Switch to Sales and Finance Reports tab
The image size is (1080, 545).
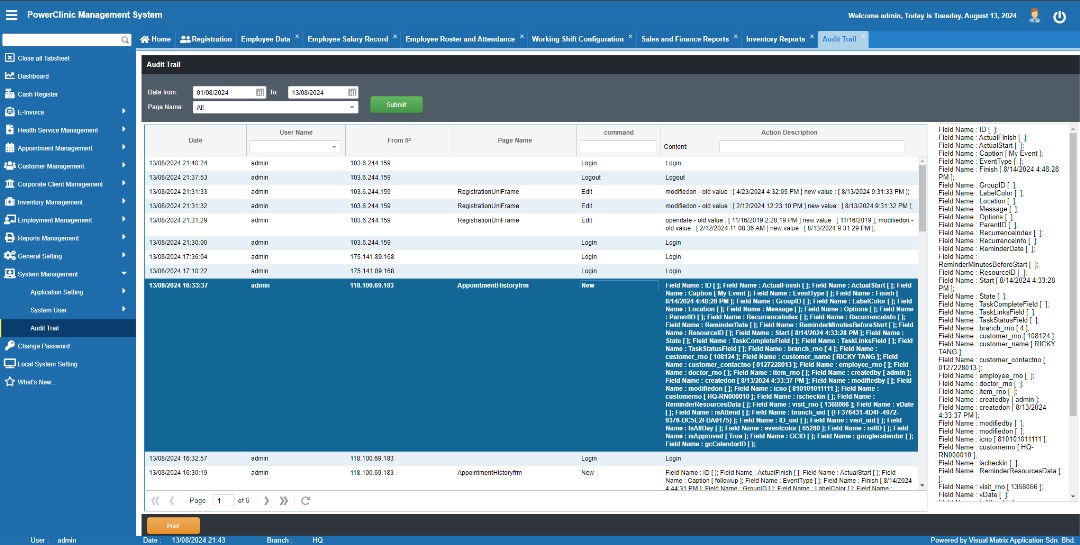(685, 39)
